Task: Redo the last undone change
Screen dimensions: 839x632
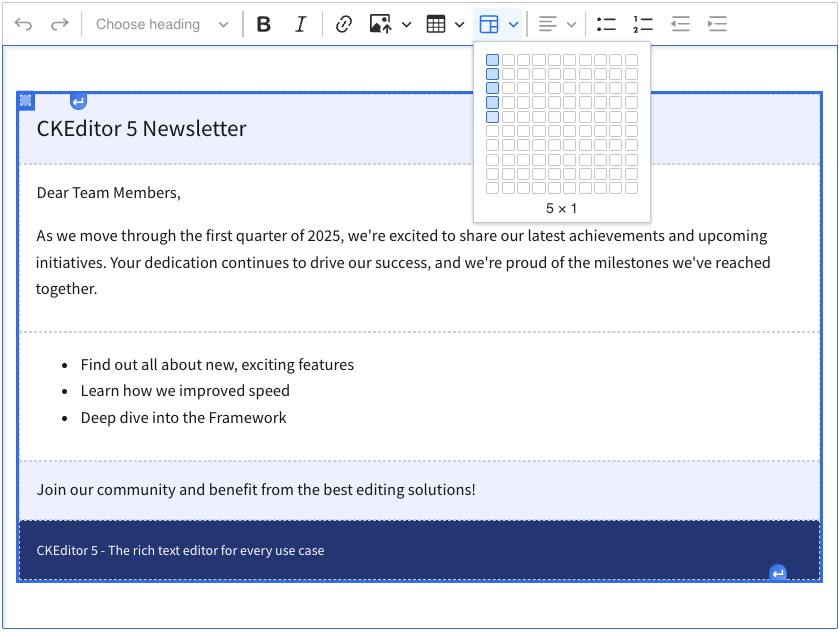Action: pyautogui.click(x=59, y=24)
